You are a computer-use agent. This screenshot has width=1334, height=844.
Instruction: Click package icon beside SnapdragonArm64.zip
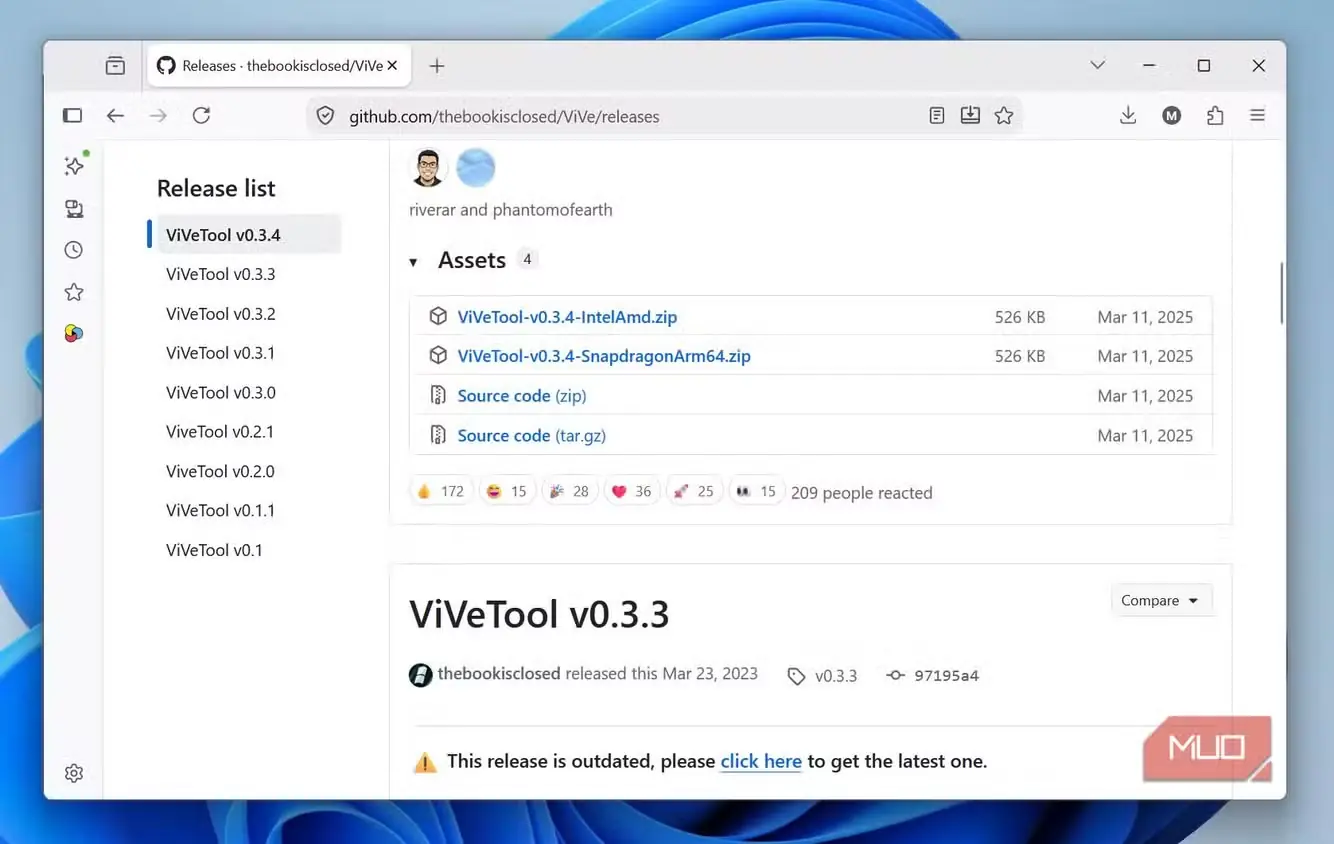tap(438, 355)
